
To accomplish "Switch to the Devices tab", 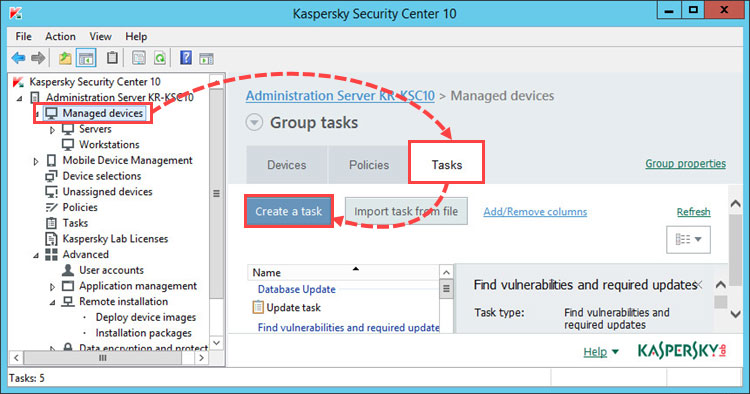I will click(287, 165).
